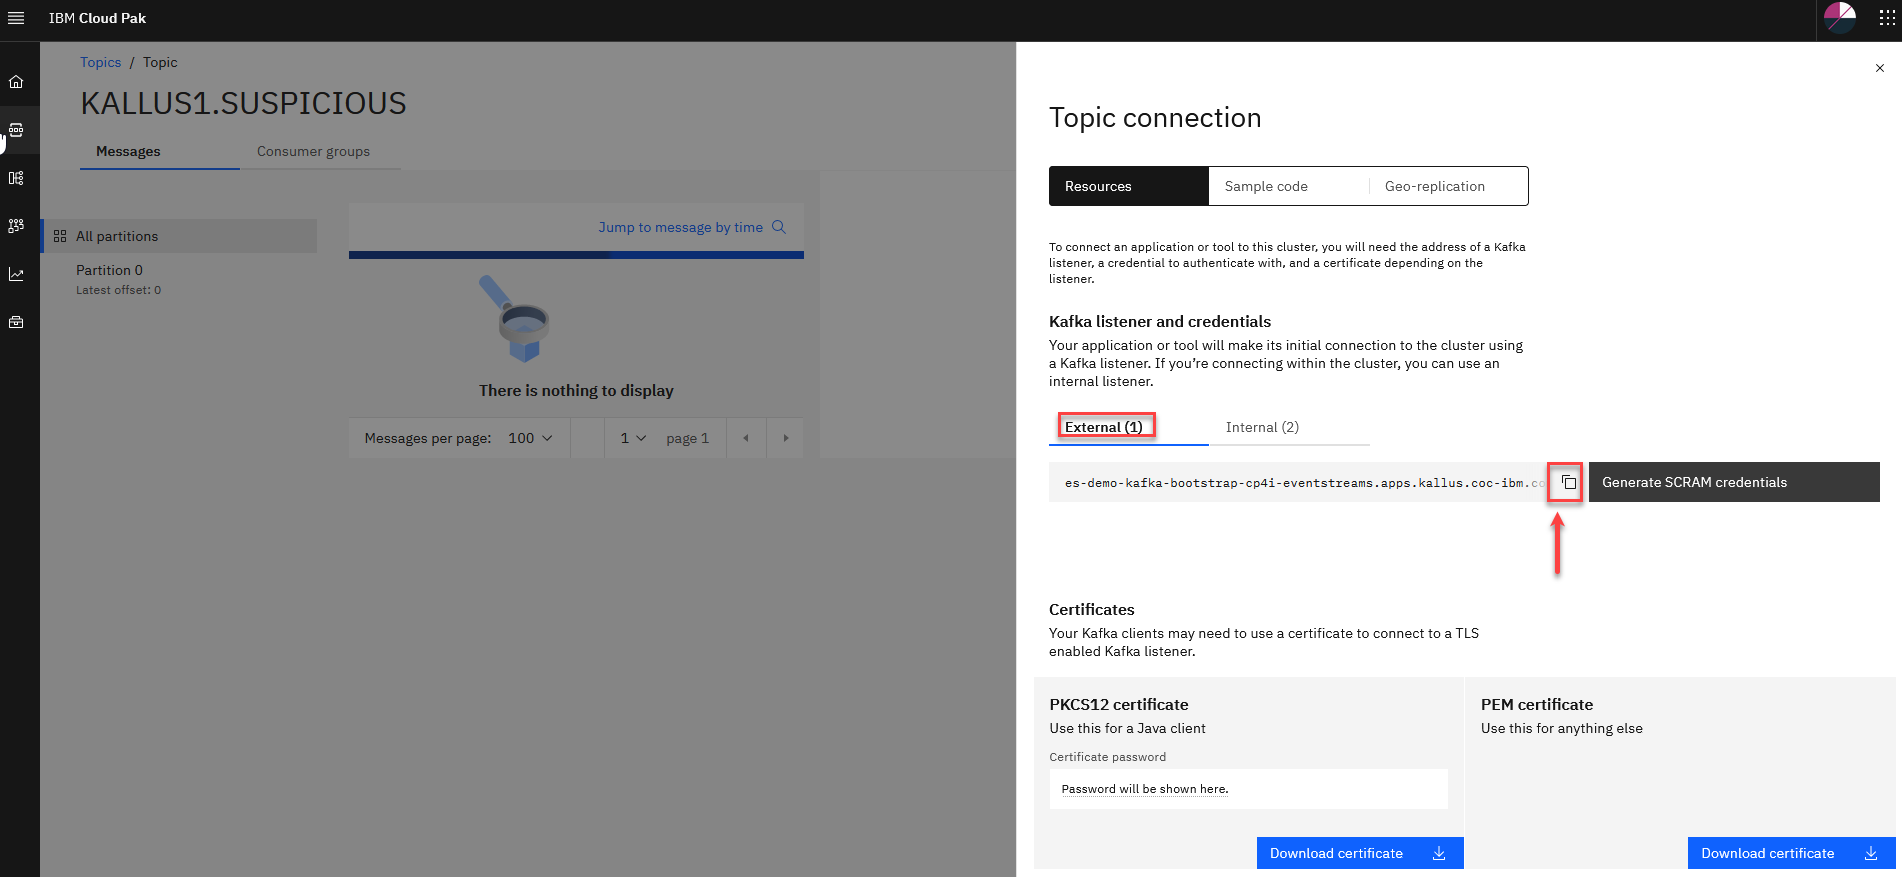Close the Topic connection panel

(x=1879, y=68)
